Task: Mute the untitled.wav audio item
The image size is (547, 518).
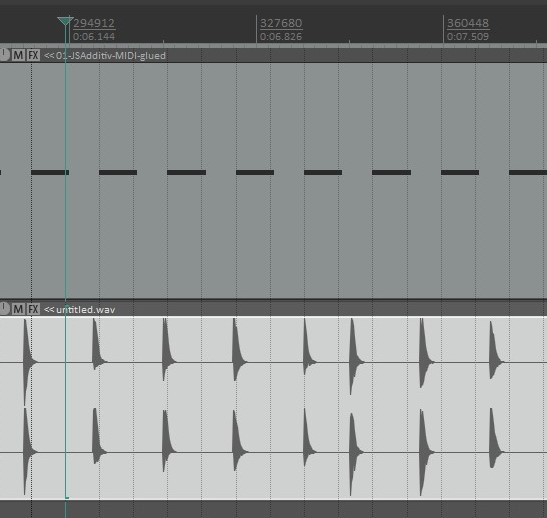Action: pyautogui.click(x=18, y=309)
